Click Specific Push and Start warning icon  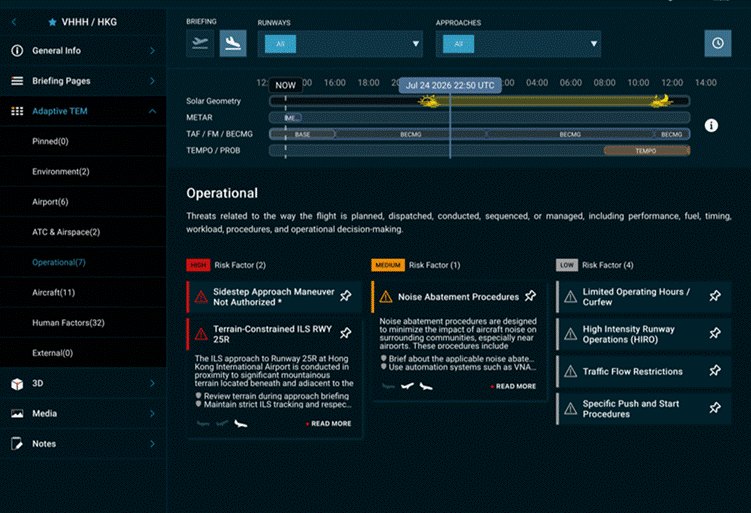570,409
